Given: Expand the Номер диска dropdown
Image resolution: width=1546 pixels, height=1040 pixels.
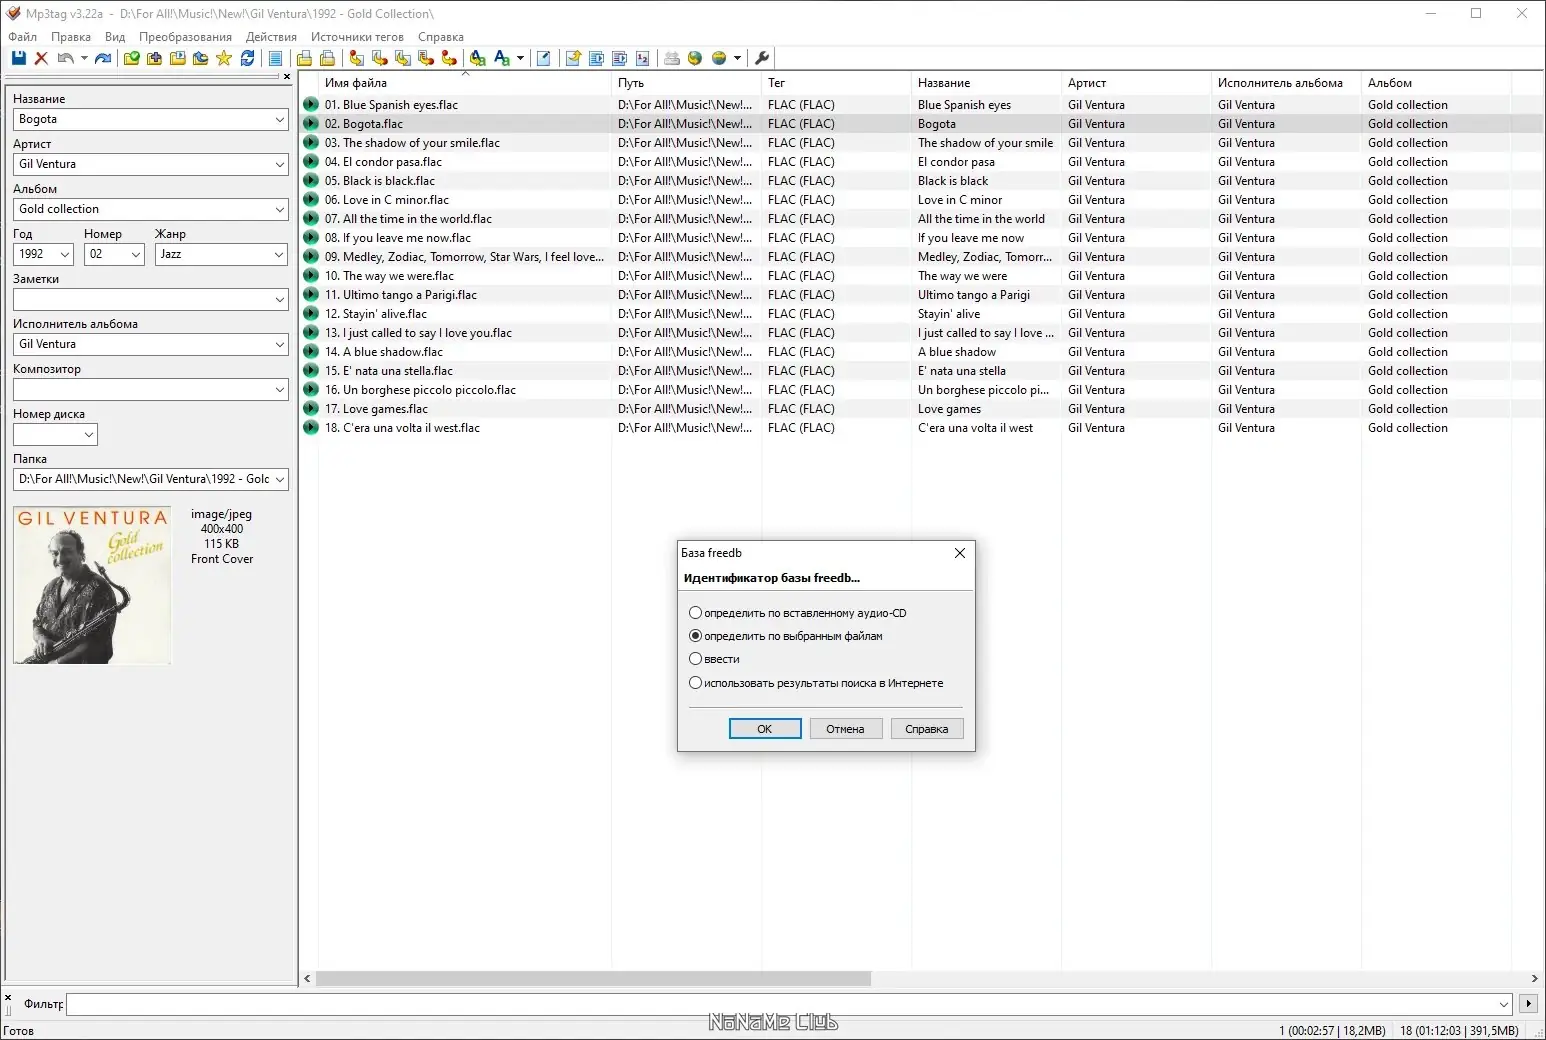Looking at the screenshot, I should (89, 435).
